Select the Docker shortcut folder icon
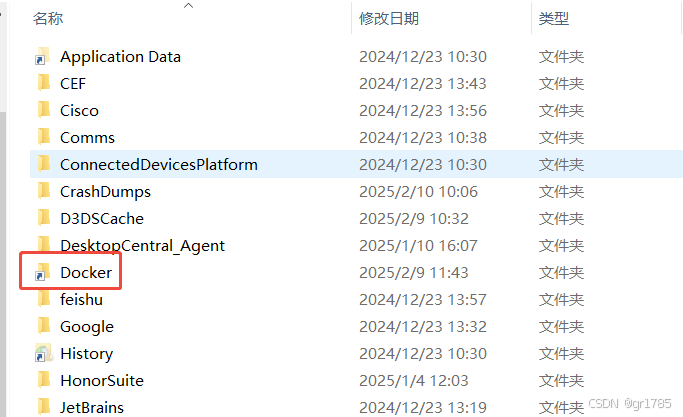Image resolution: width=683 pixels, height=417 pixels. point(43,272)
